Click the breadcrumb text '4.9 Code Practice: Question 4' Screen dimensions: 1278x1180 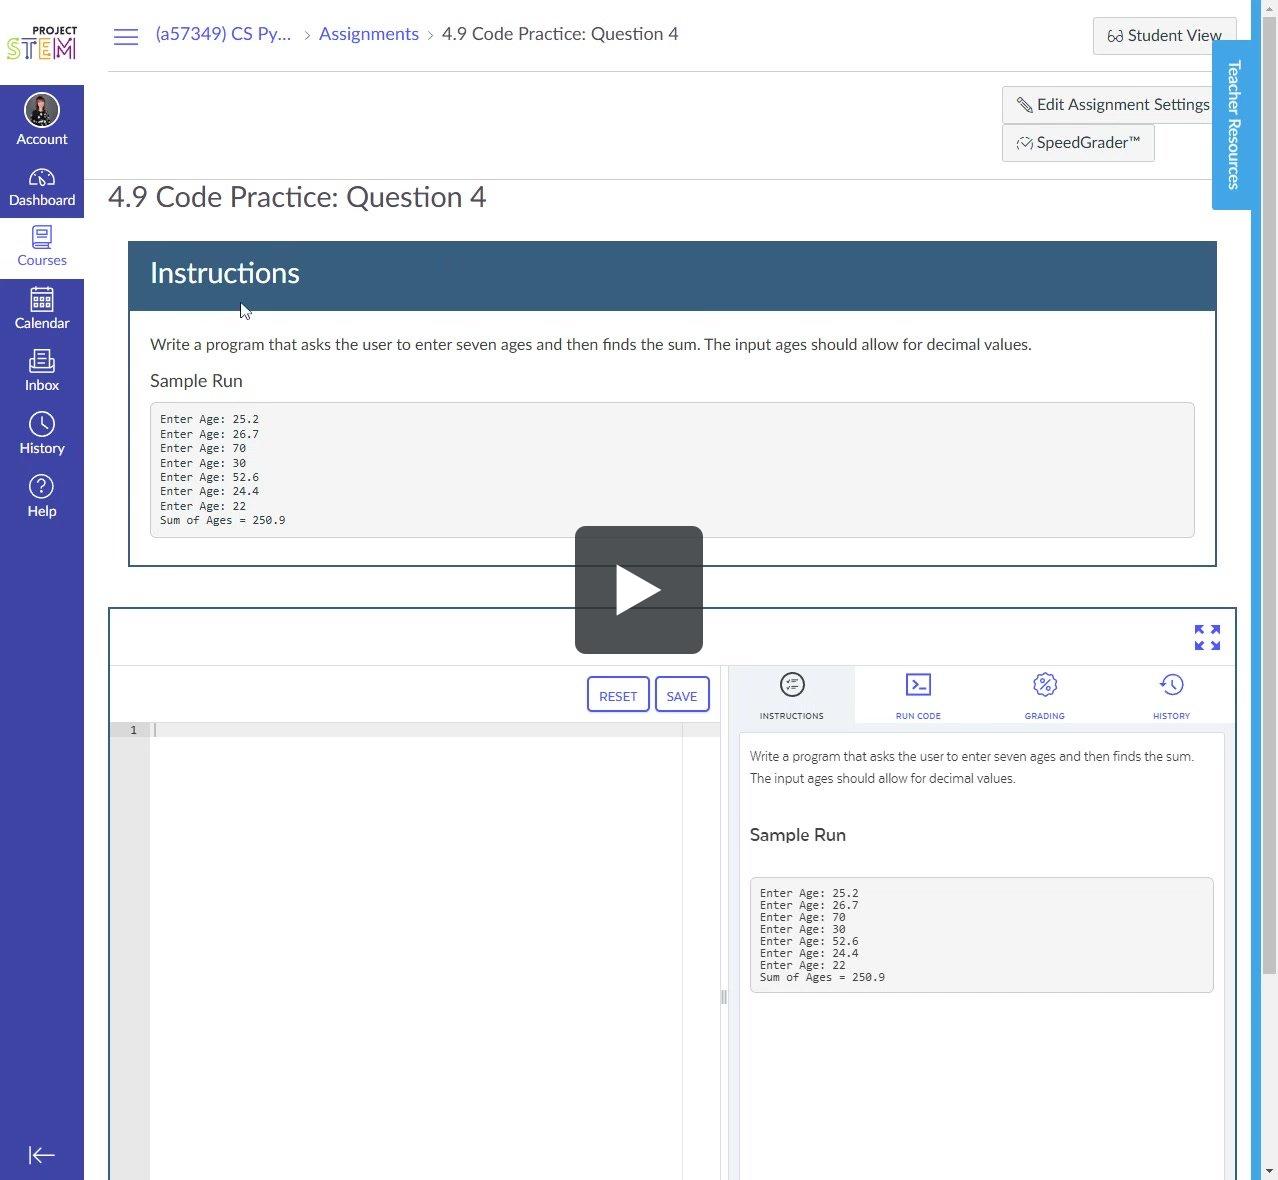560,34
